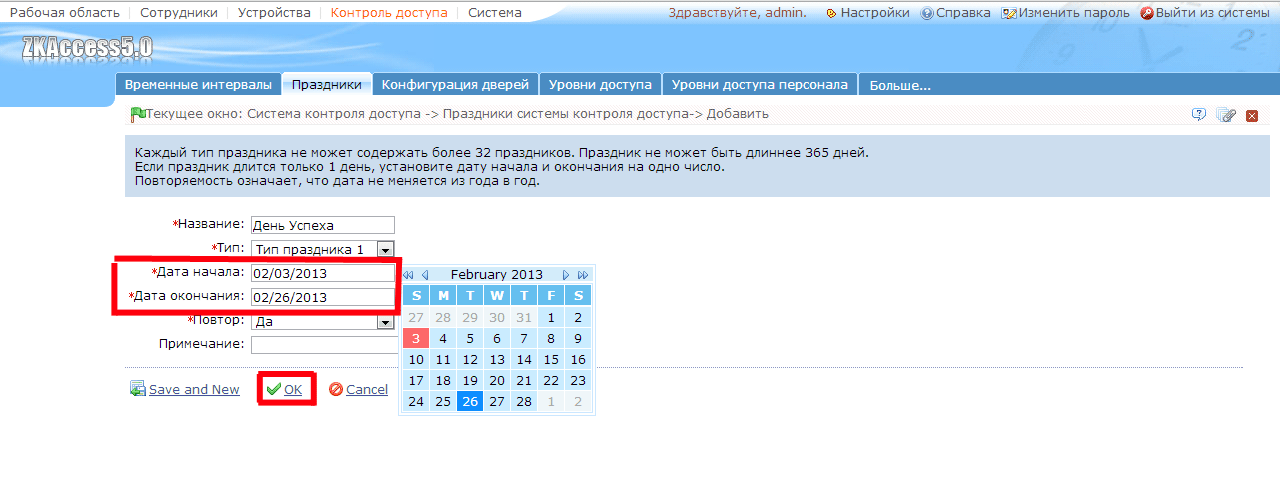This screenshot has width=1280, height=480.
Task: Switch to Конфигурация дверей tab
Action: (x=456, y=85)
